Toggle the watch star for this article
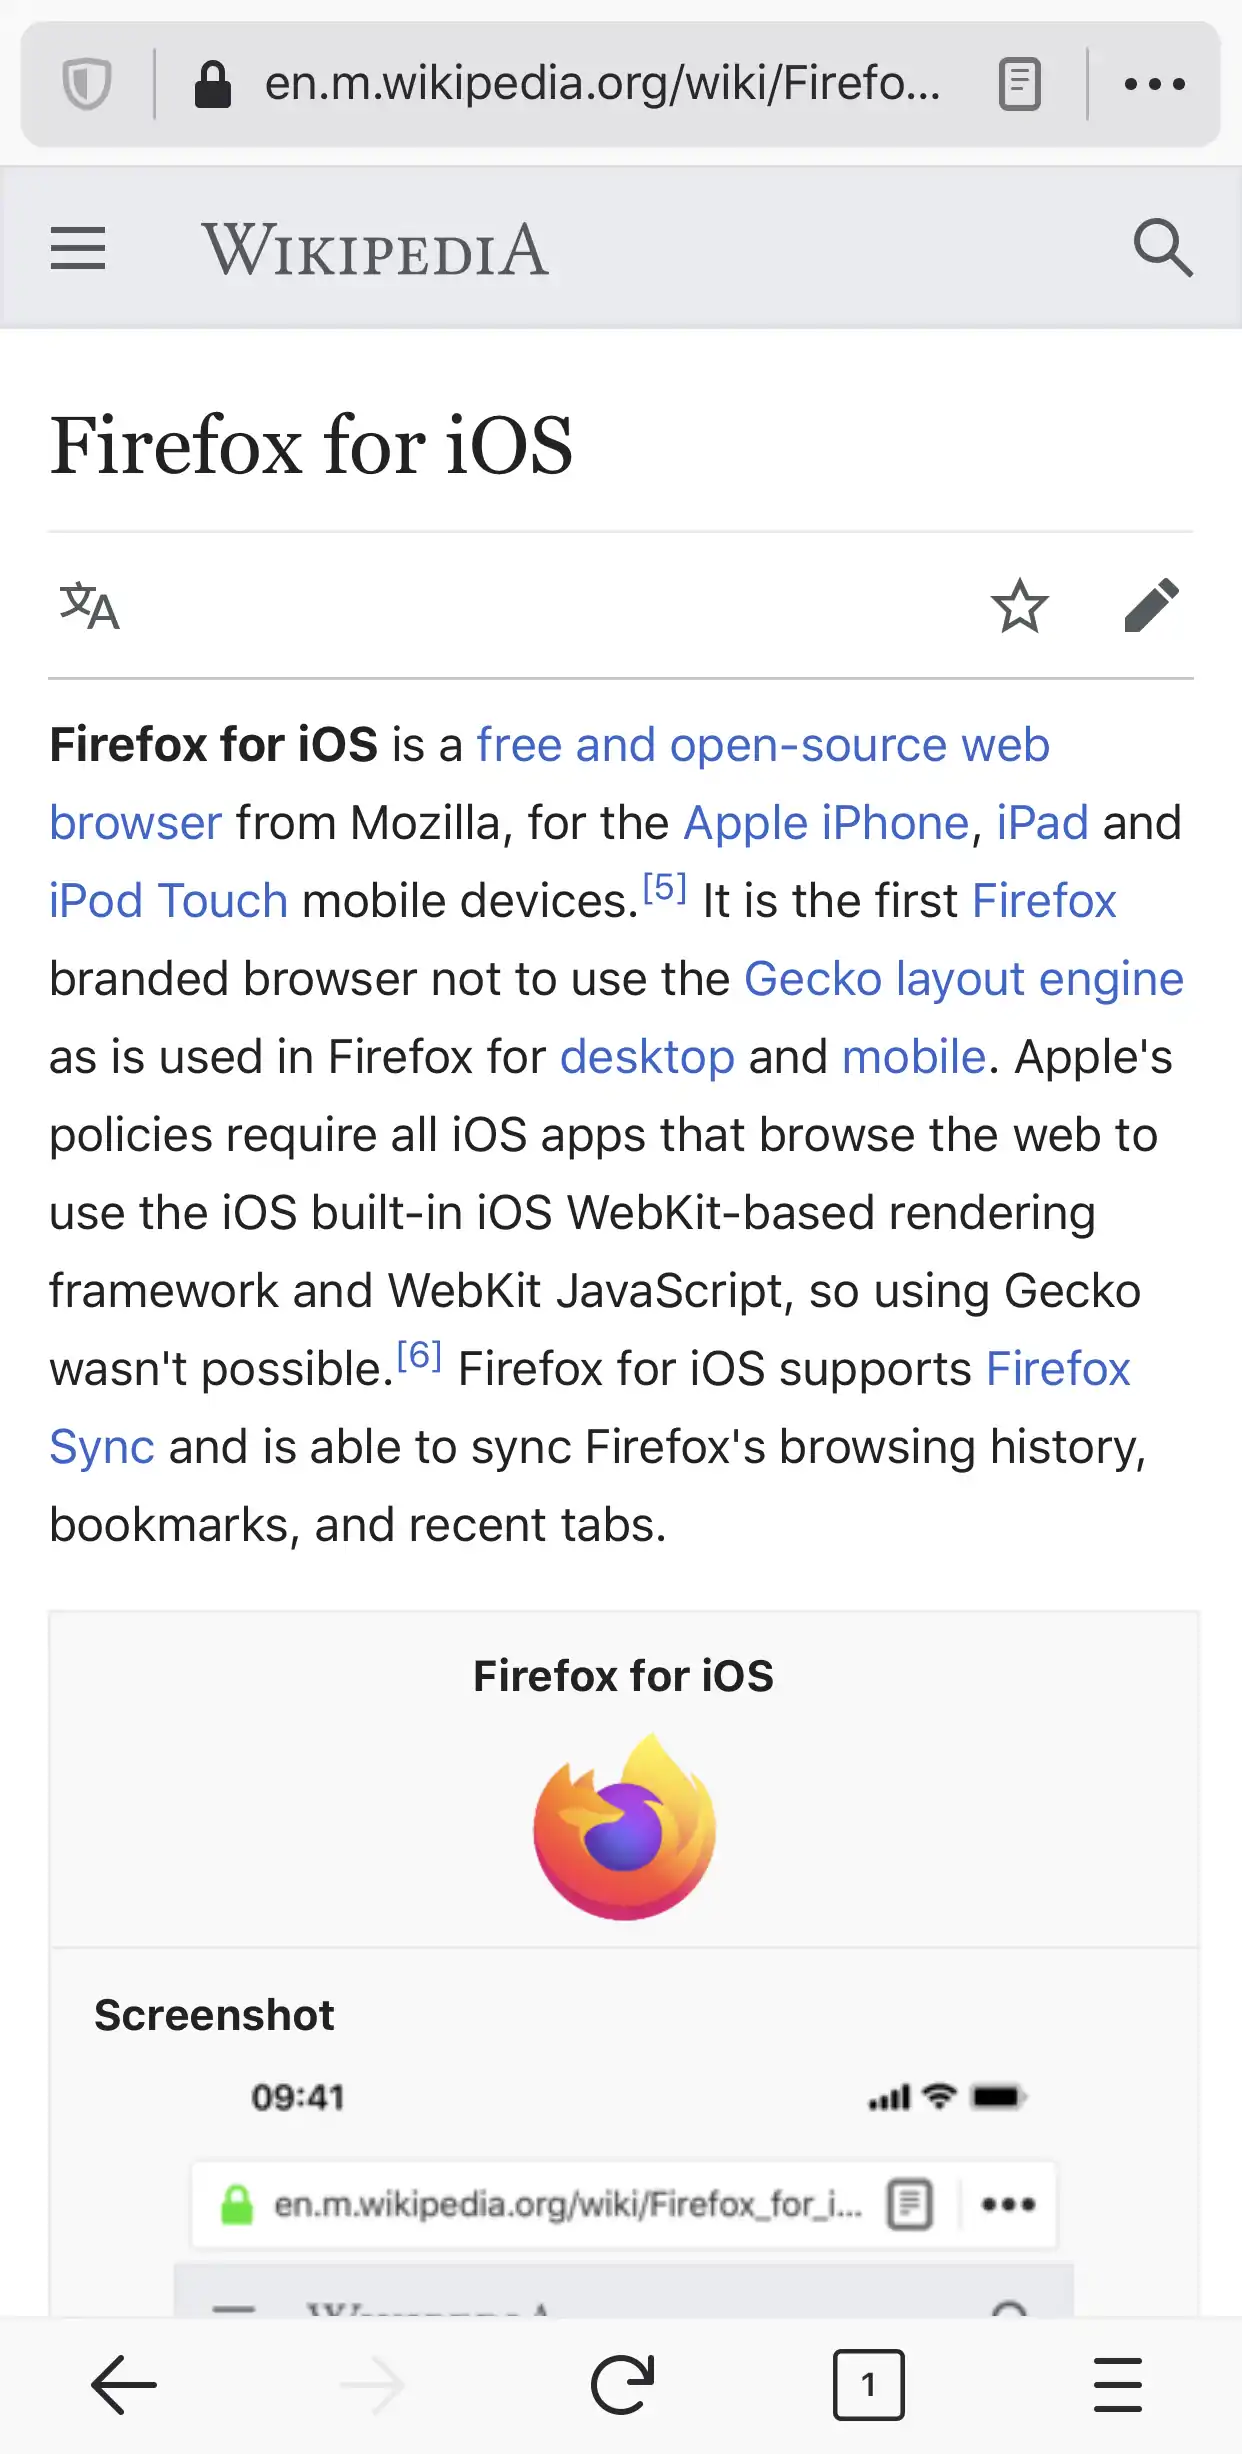This screenshot has height=2454, width=1242. click(x=1019, y=606)
